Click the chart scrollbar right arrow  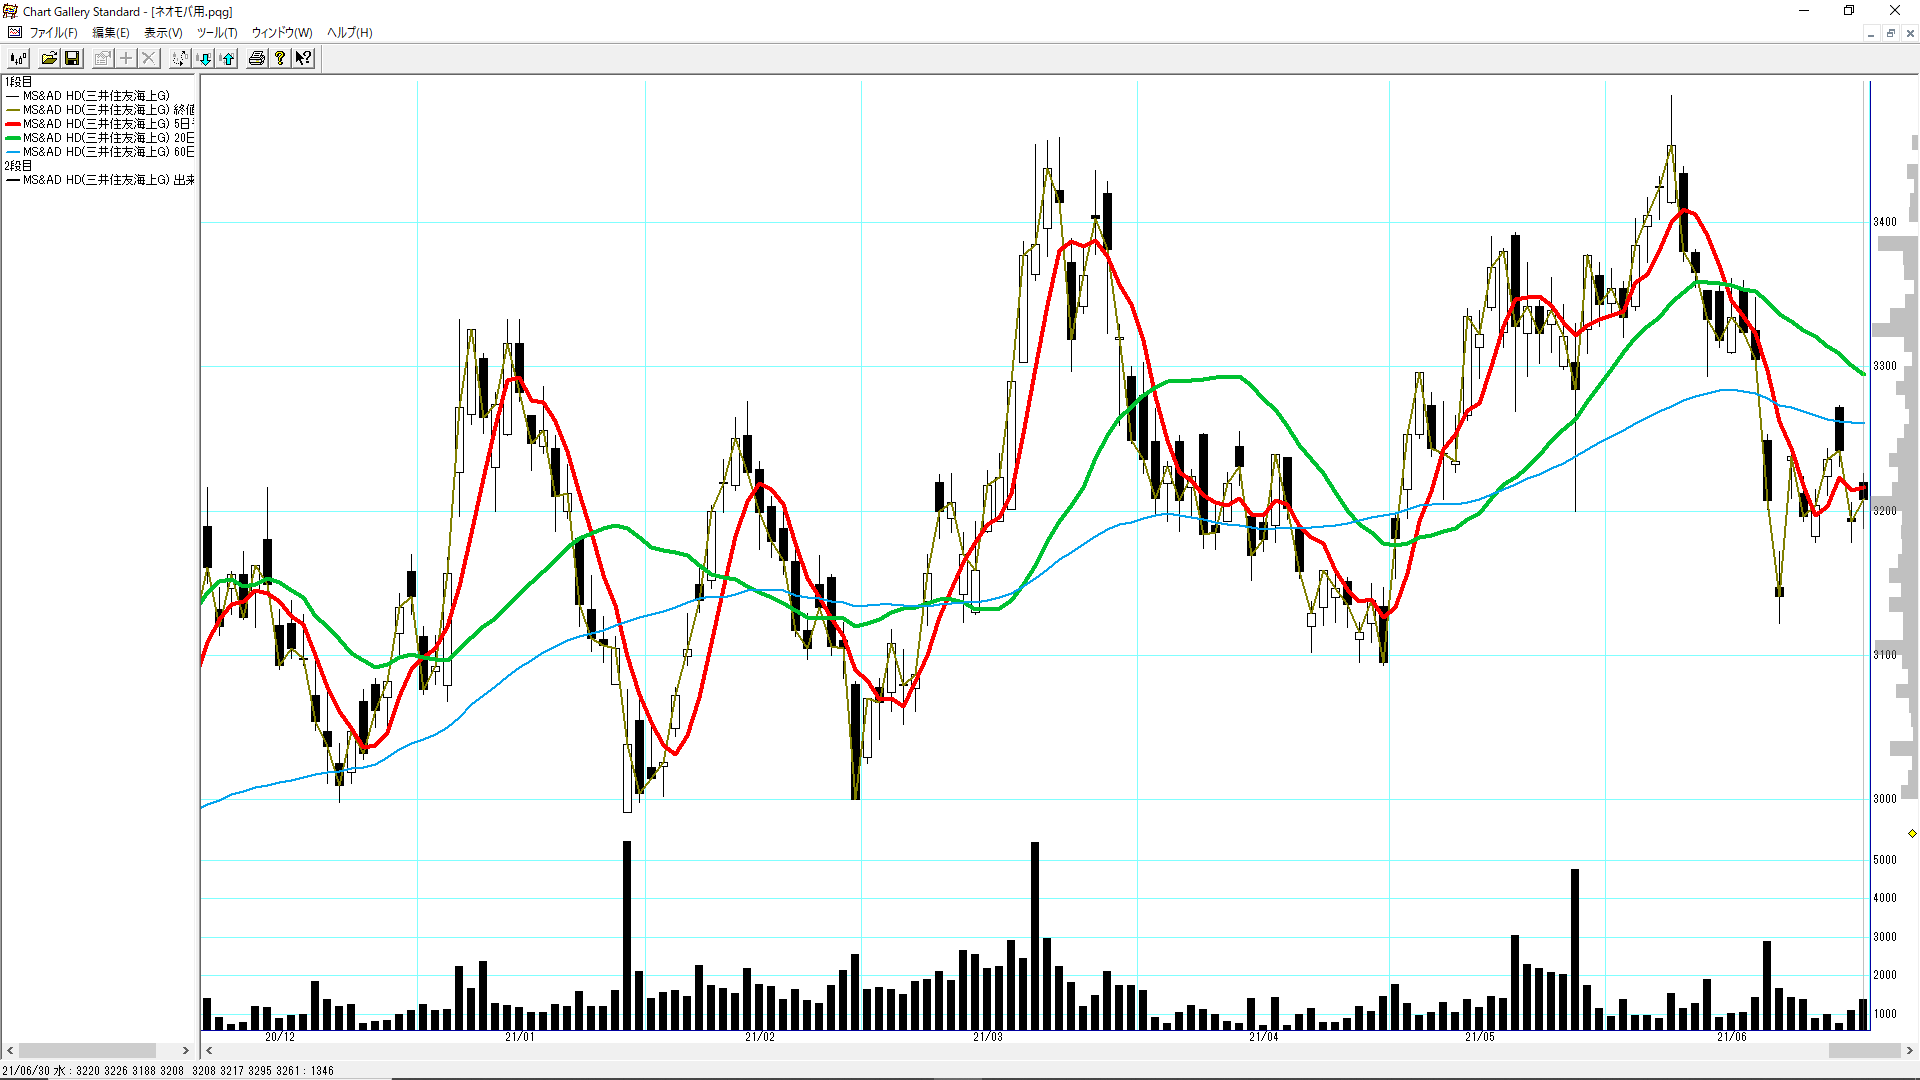1910,1050
